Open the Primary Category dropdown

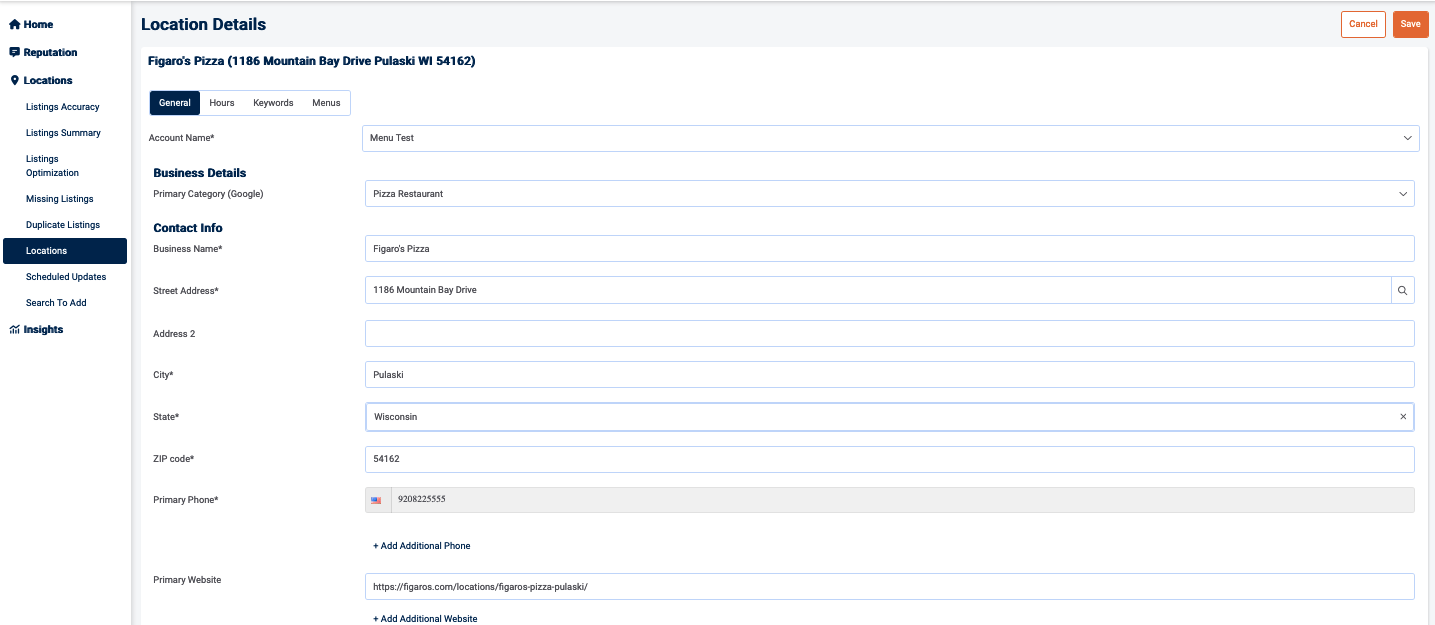tap(1402, 194)
